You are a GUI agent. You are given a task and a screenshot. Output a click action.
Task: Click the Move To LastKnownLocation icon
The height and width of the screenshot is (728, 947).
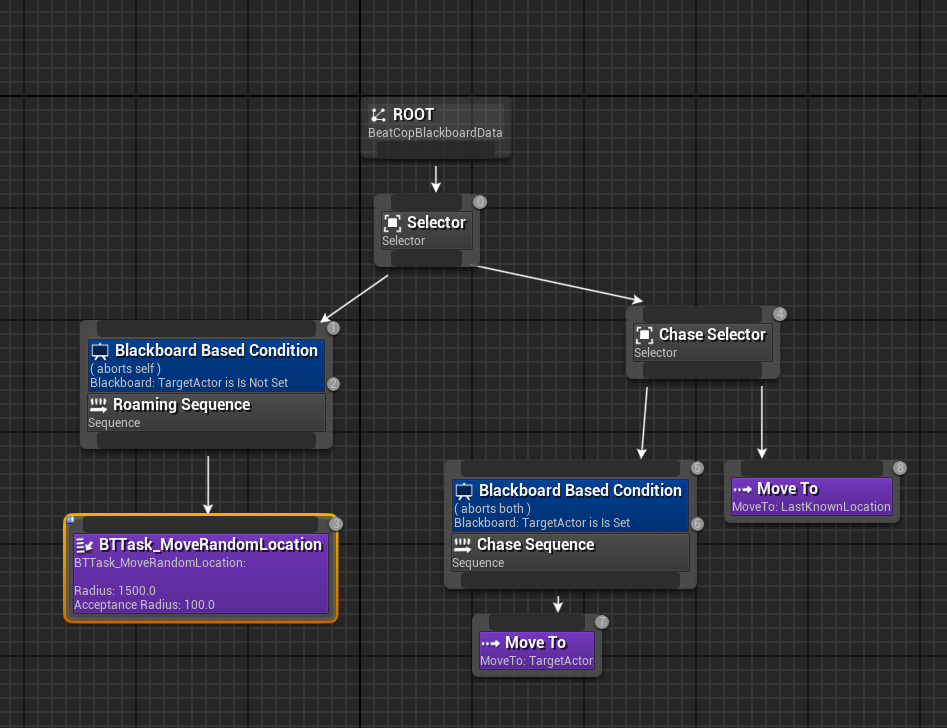742,489
